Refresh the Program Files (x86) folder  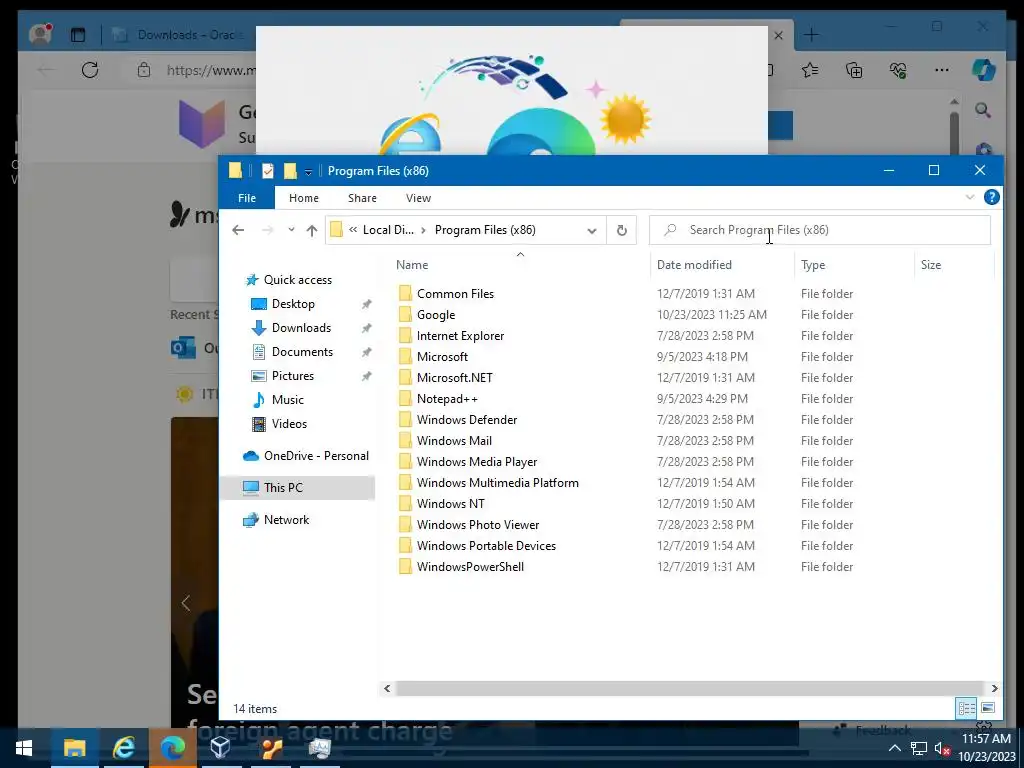[622, 230]
